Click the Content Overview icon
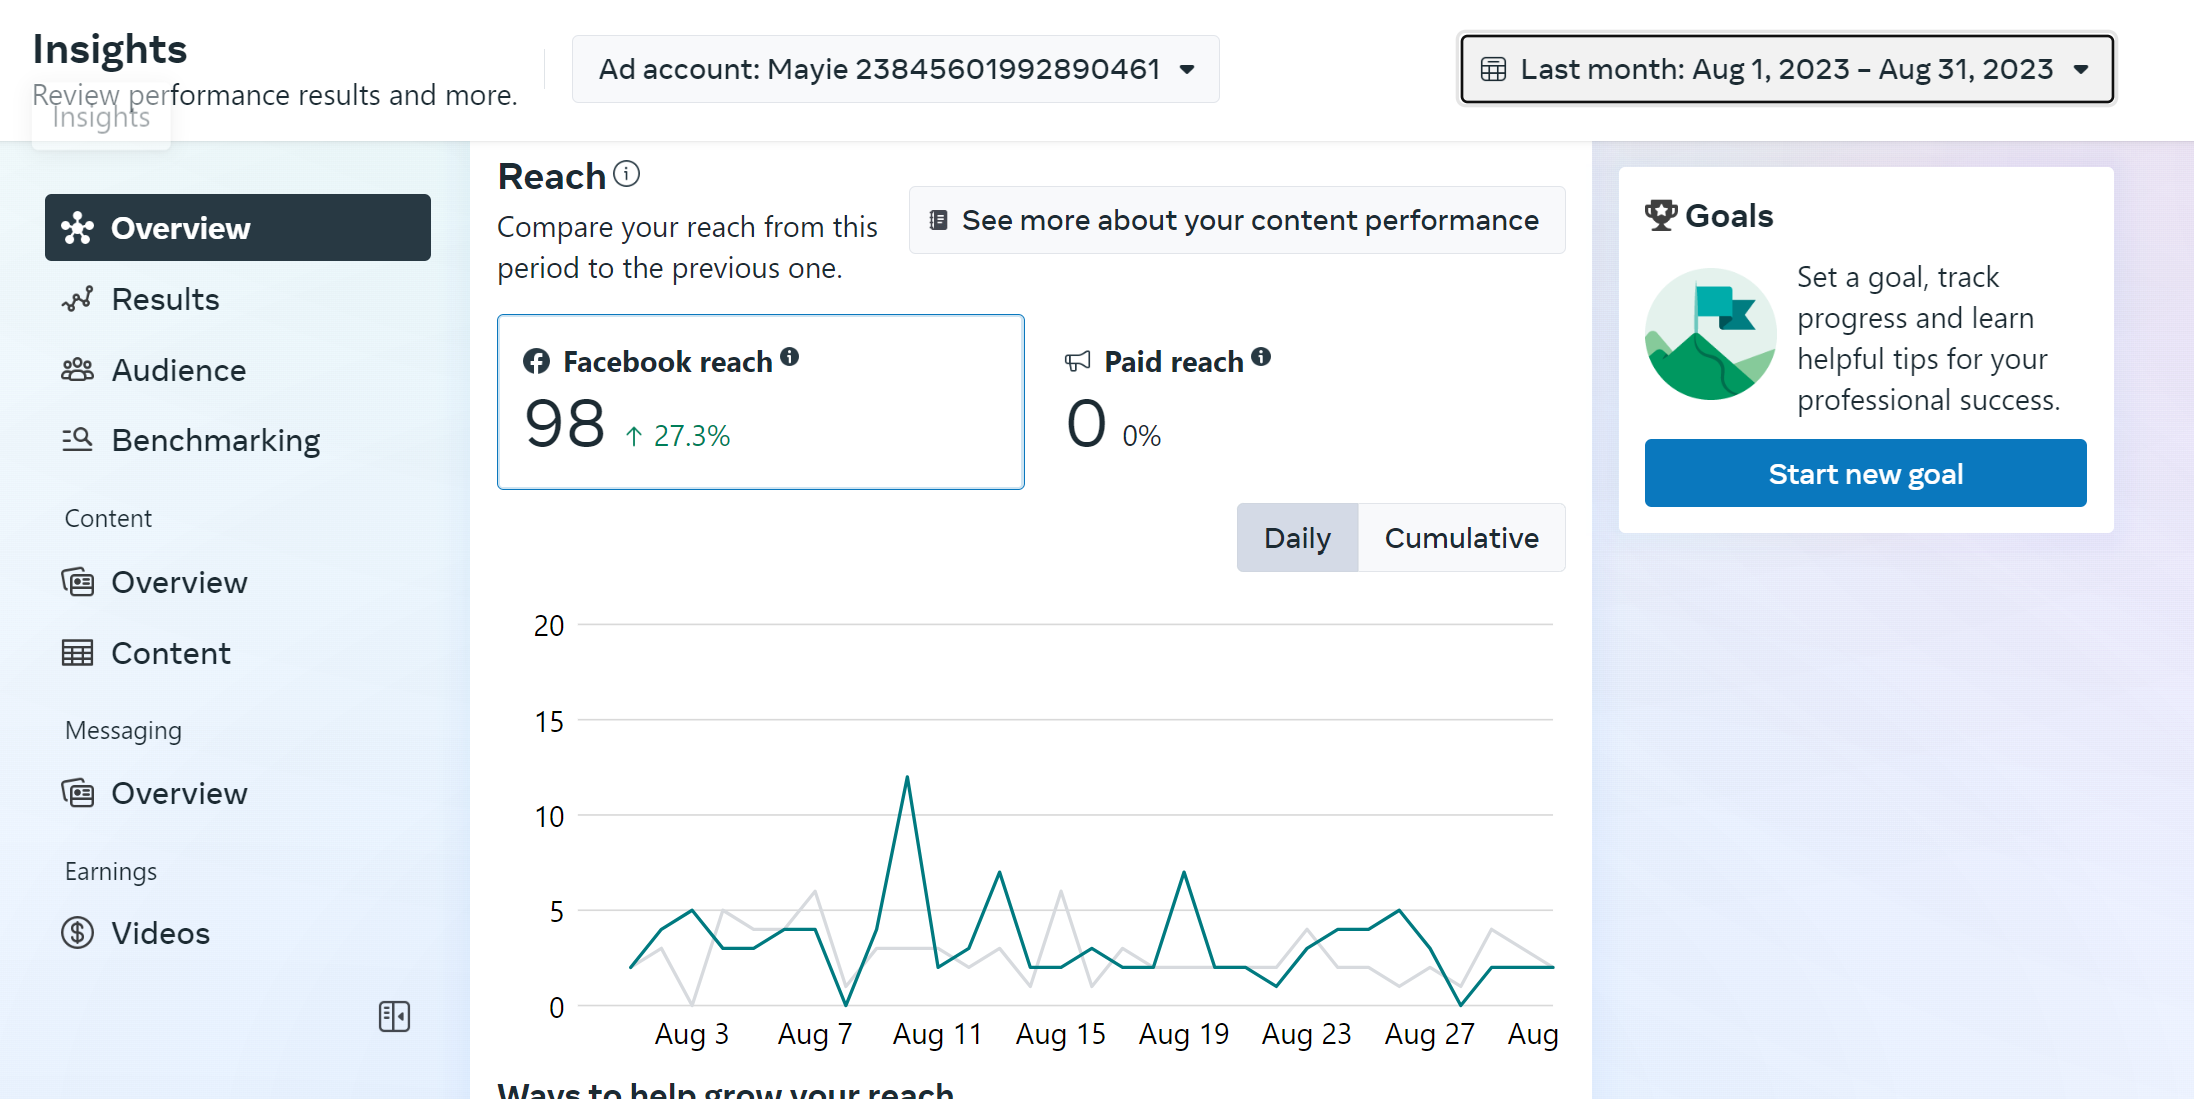This screenshot has height=1100, width=2194. (77, 582)
